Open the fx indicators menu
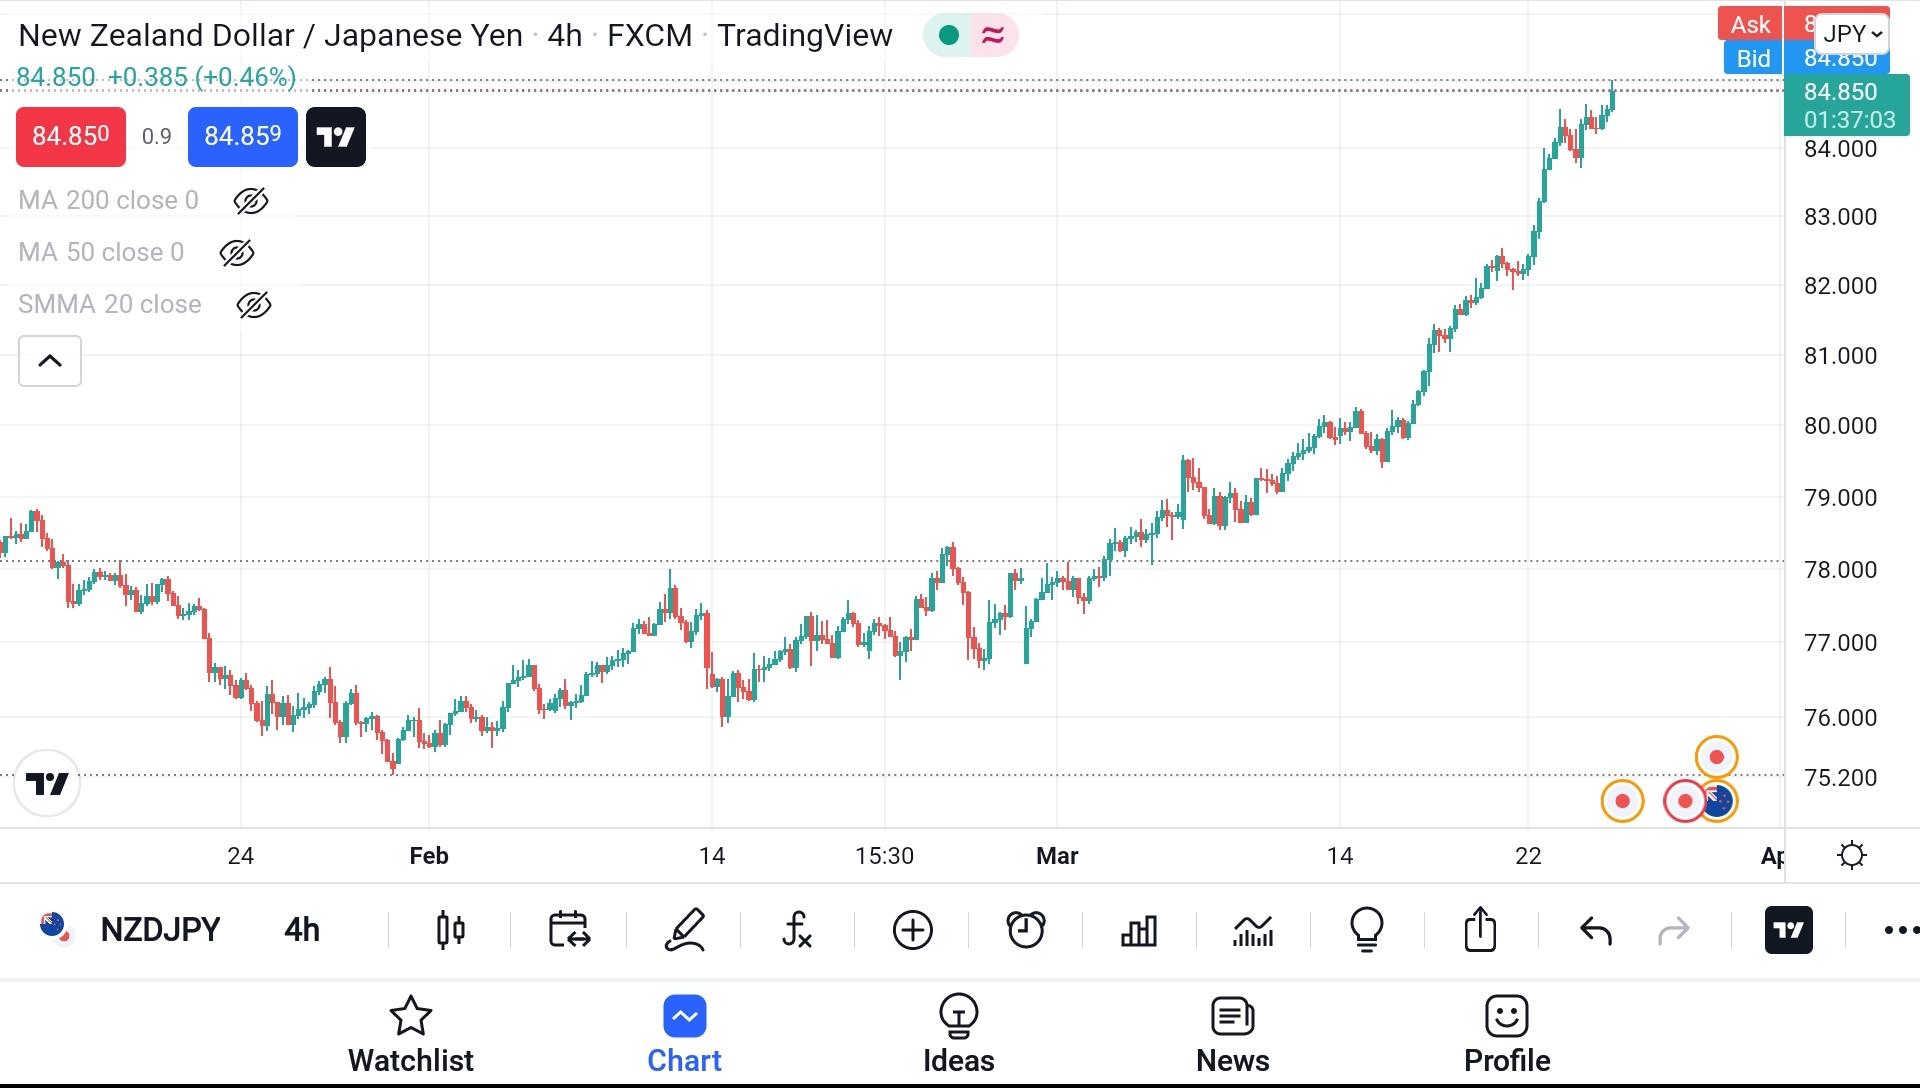The height and width of the screenshot is (1088, 1920). point(797,930)
